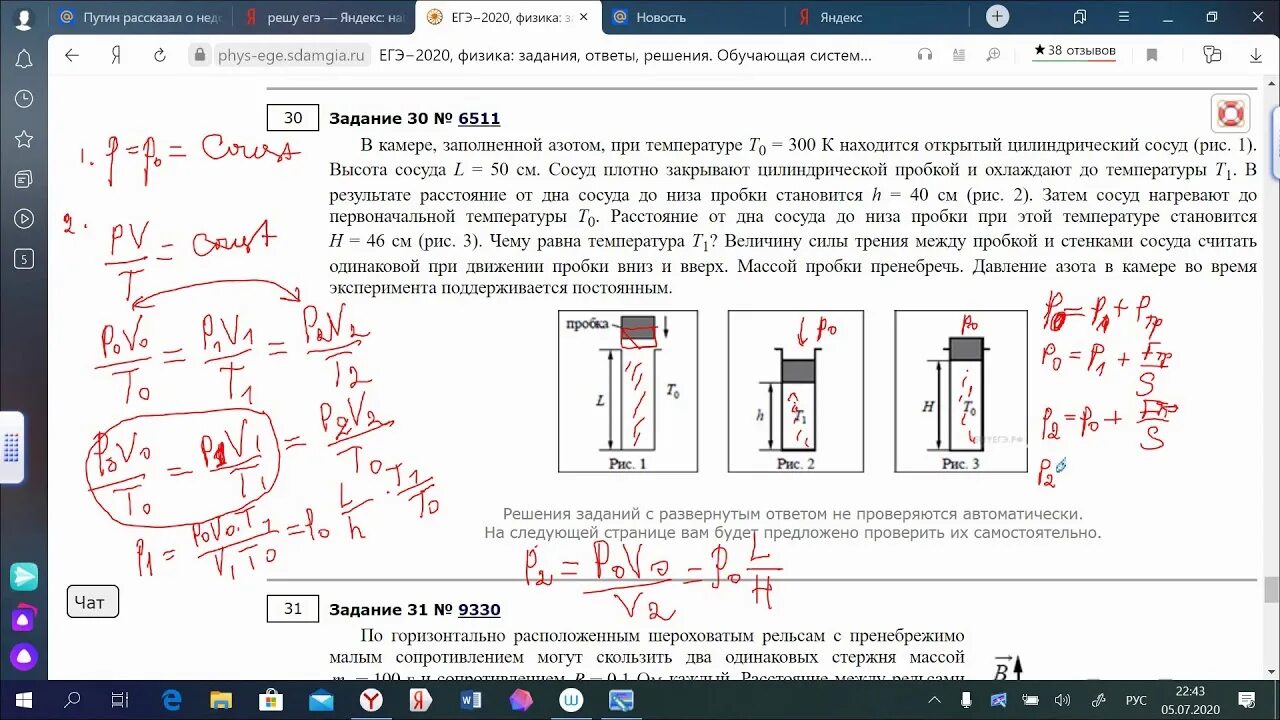Image resolution: width=1280 pixels, height=720 pixels.
Task: Click the Yandex Я home button
Action: [x=116, y=55]
